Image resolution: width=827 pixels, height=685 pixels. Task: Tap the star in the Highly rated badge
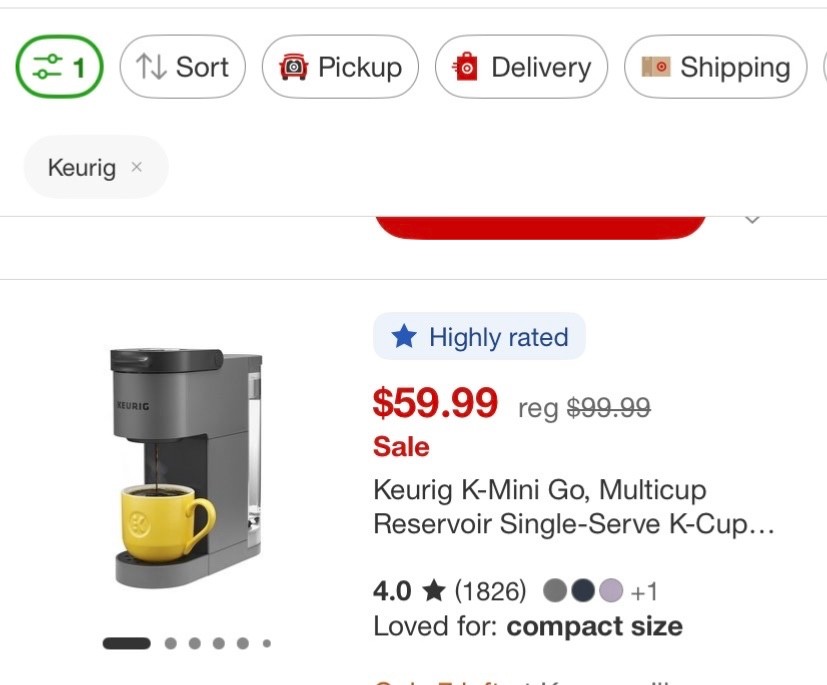(404, 337)
